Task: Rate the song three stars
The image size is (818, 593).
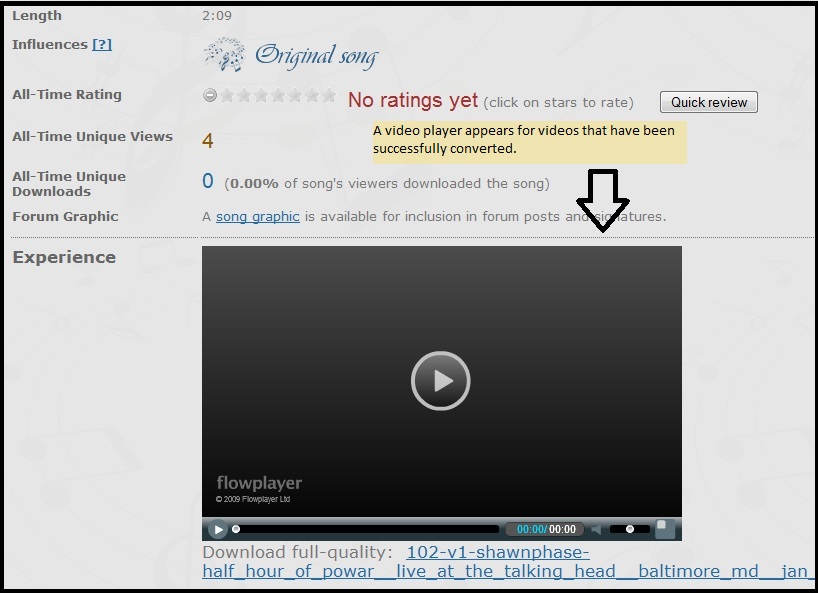Action: [x=261, y=95]
